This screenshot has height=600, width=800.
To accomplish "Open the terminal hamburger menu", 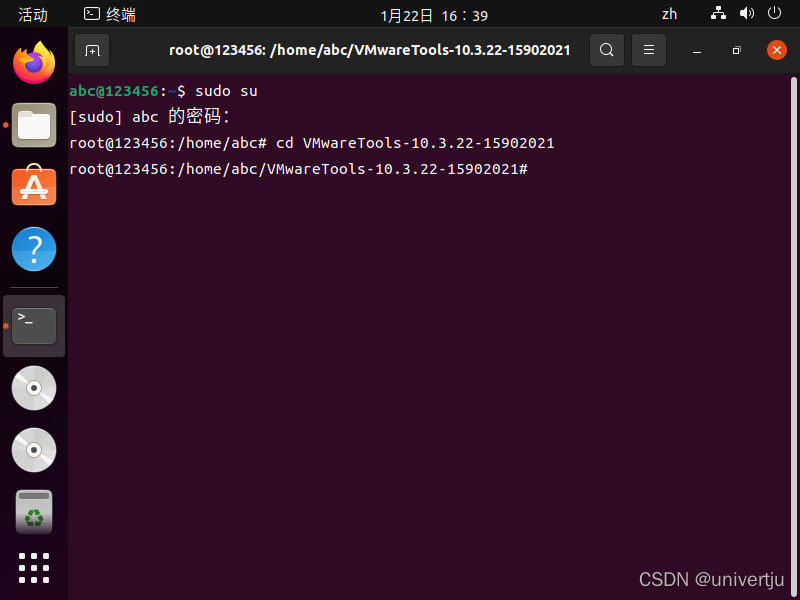I will 649,50.
